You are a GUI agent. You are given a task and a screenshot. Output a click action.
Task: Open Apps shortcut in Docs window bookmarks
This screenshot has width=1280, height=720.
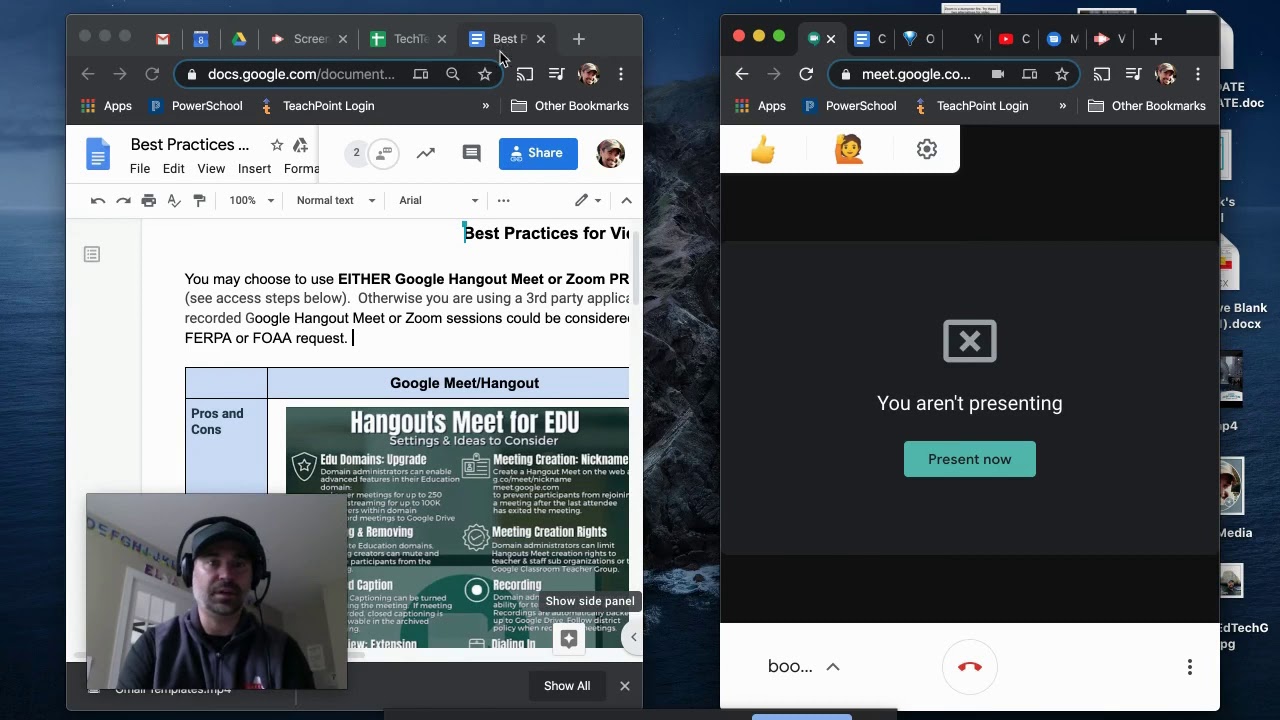click(106, 106)
